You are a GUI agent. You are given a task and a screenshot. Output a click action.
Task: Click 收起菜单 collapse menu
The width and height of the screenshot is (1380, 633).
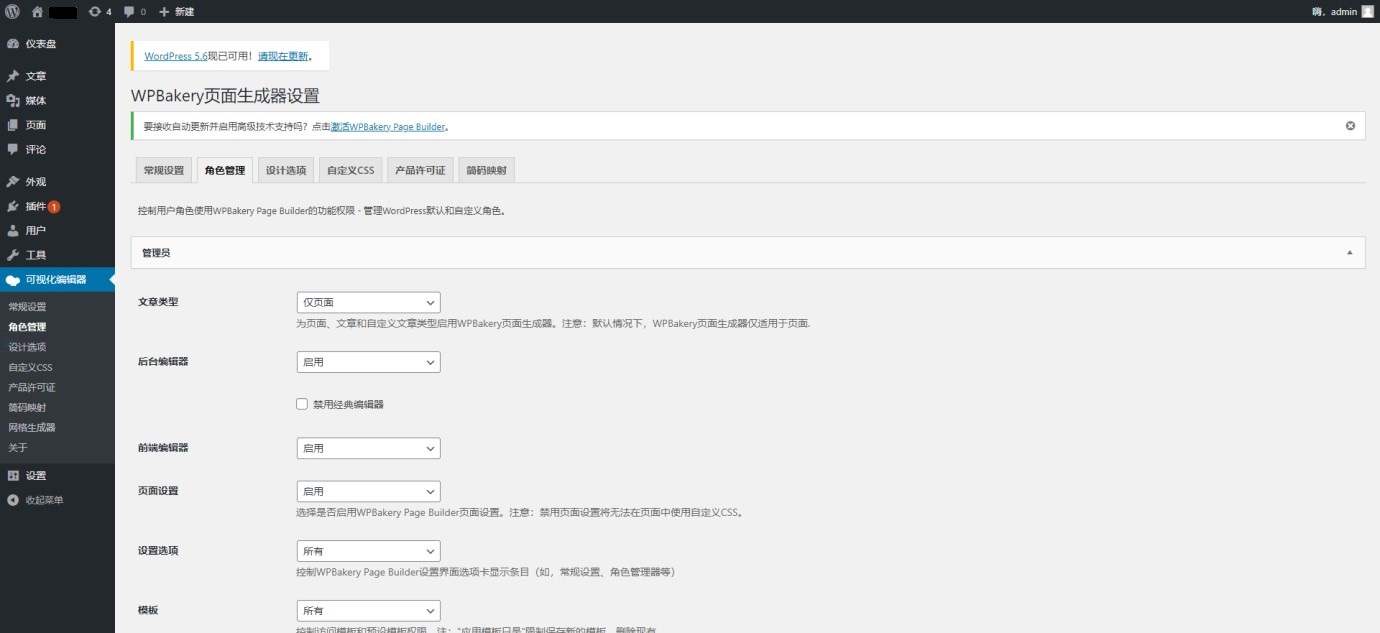click(x=57, y=500)
